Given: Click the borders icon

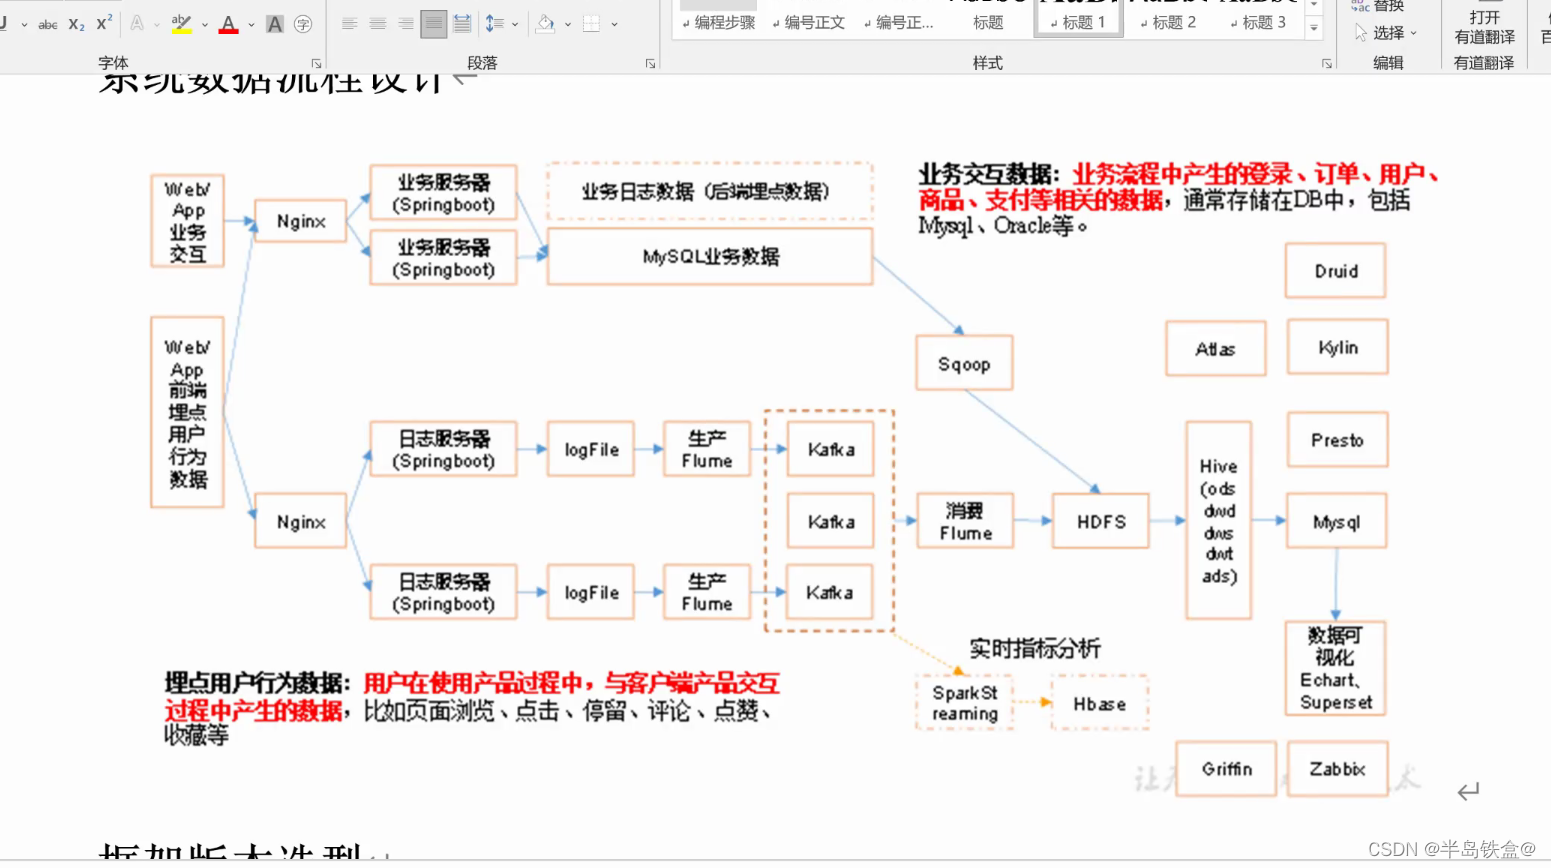Looking at the screenshot, I should point(592,23).
